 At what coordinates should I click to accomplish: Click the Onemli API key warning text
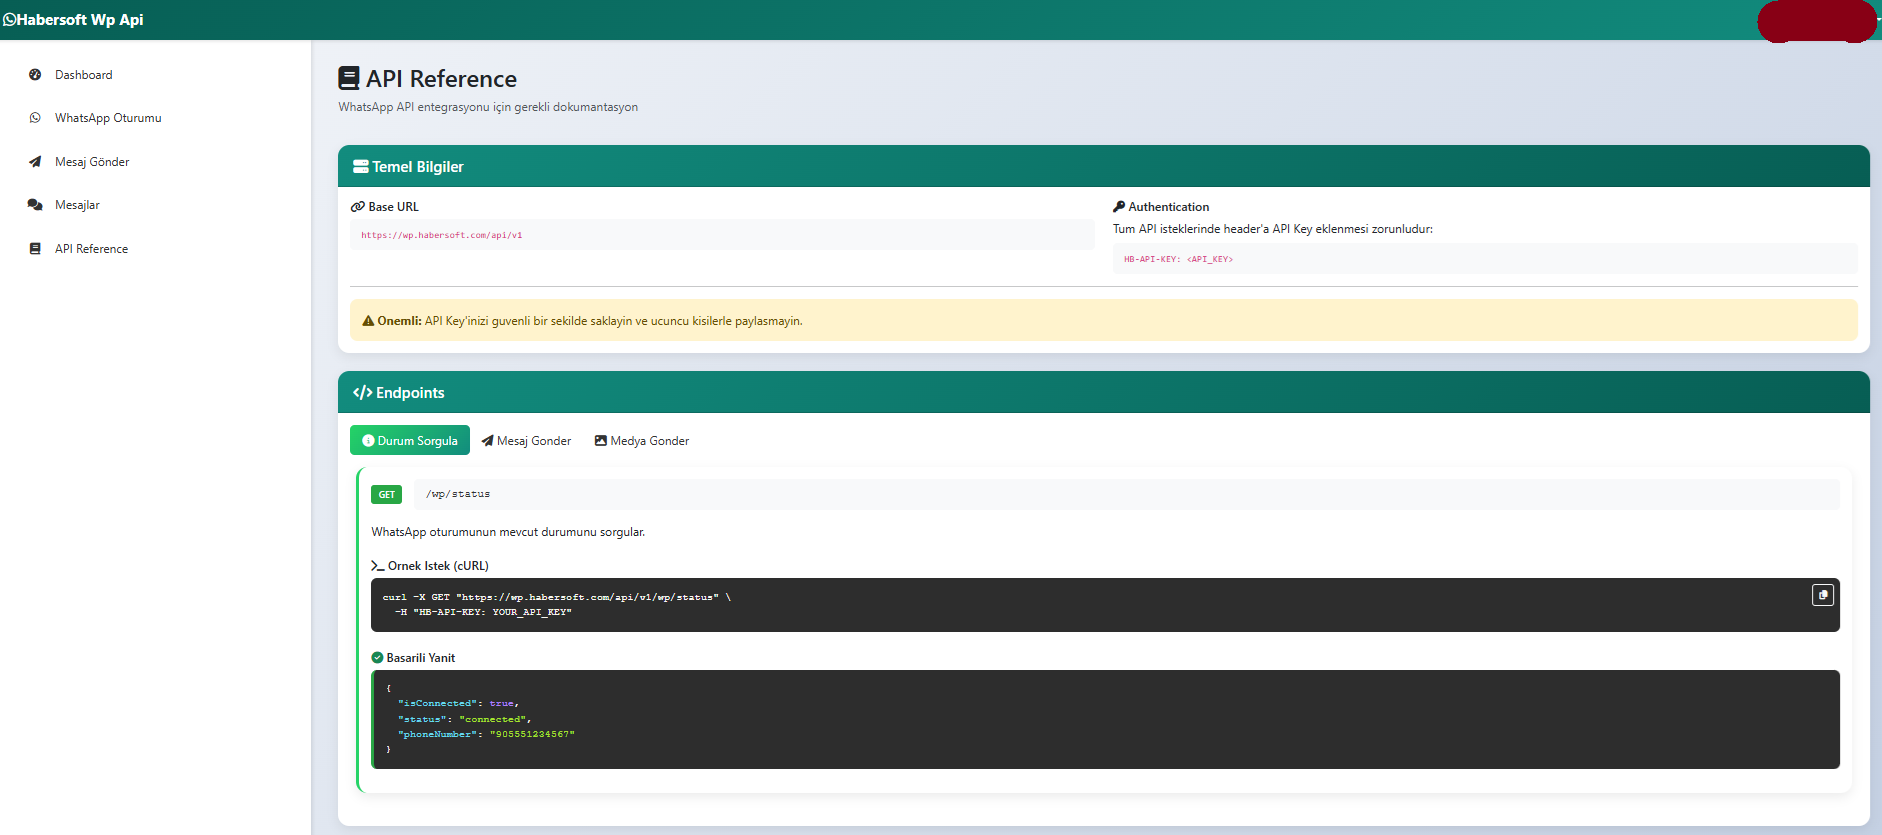[590, 321]
